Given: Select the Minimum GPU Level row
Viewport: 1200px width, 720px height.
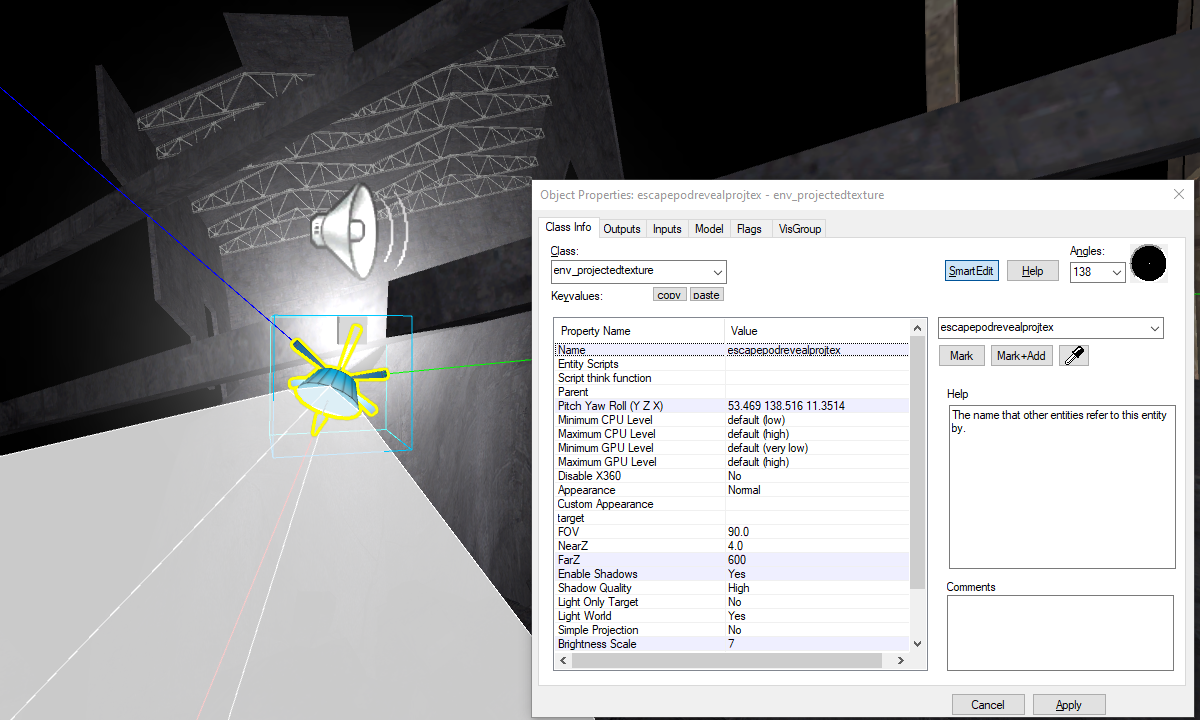Looking at the screenshot, I should pos(732,448).
